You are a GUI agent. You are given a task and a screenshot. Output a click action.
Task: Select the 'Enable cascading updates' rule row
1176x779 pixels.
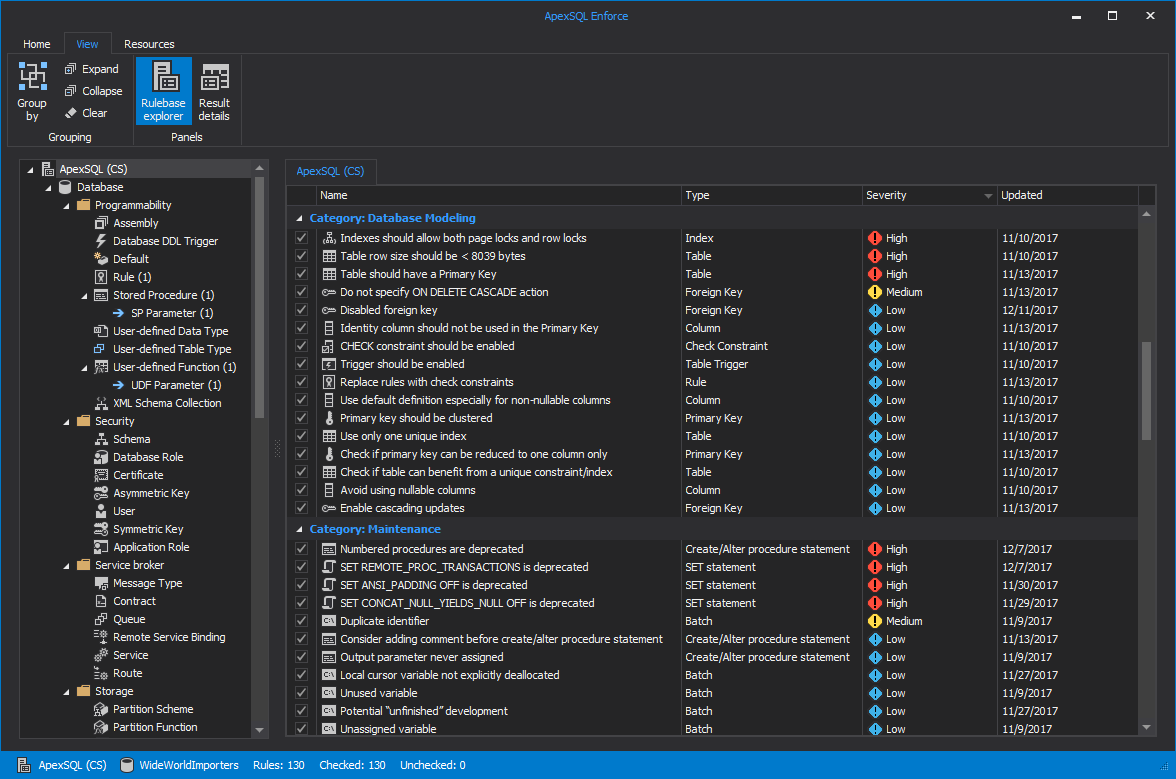[712, 508]
